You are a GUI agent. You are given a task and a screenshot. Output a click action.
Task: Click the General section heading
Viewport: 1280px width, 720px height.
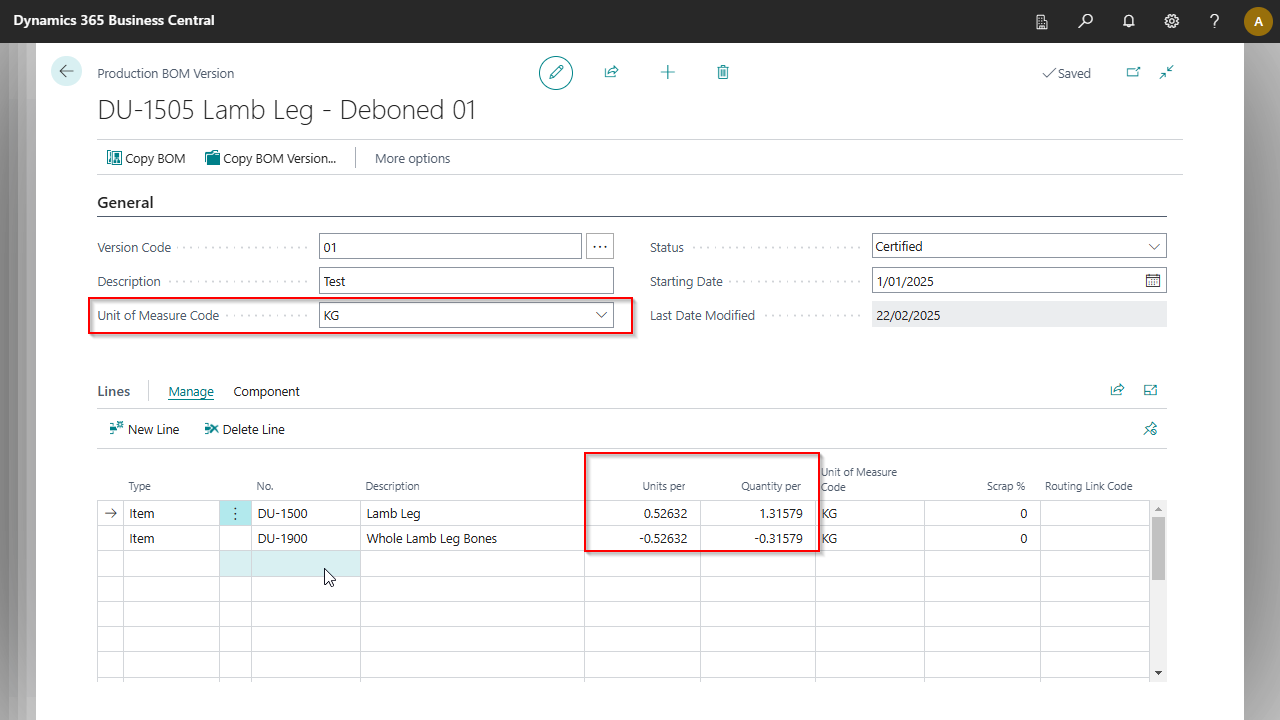tap(125, 202)
